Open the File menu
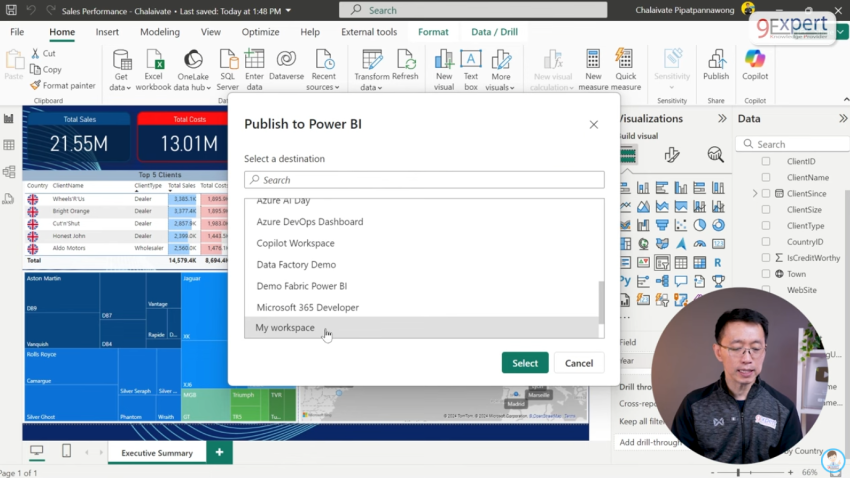850x478 pixels. (x=17, y=32)
